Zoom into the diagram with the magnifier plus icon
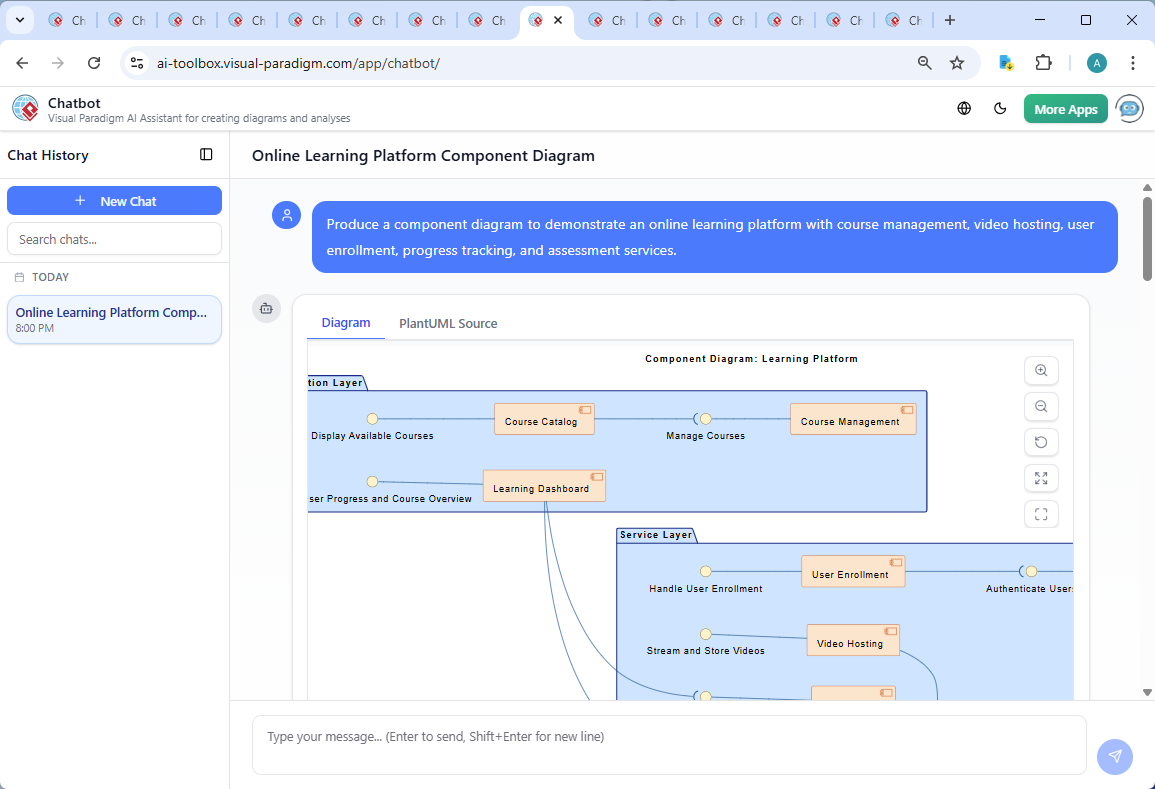 coord(1041,370)
